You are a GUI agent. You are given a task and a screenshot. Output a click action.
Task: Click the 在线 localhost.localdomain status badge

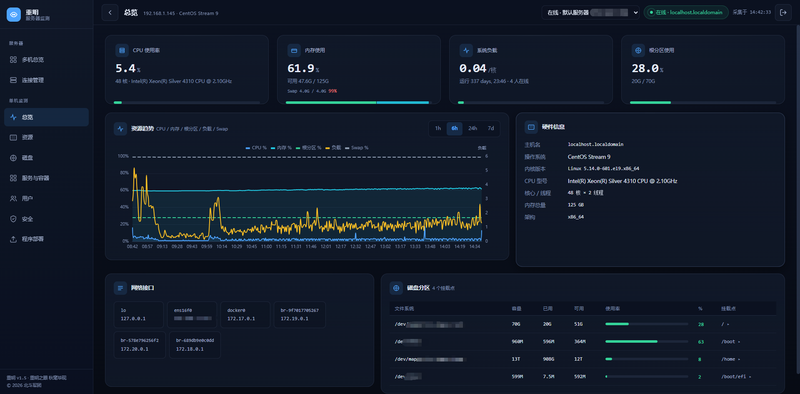point(686,12)
